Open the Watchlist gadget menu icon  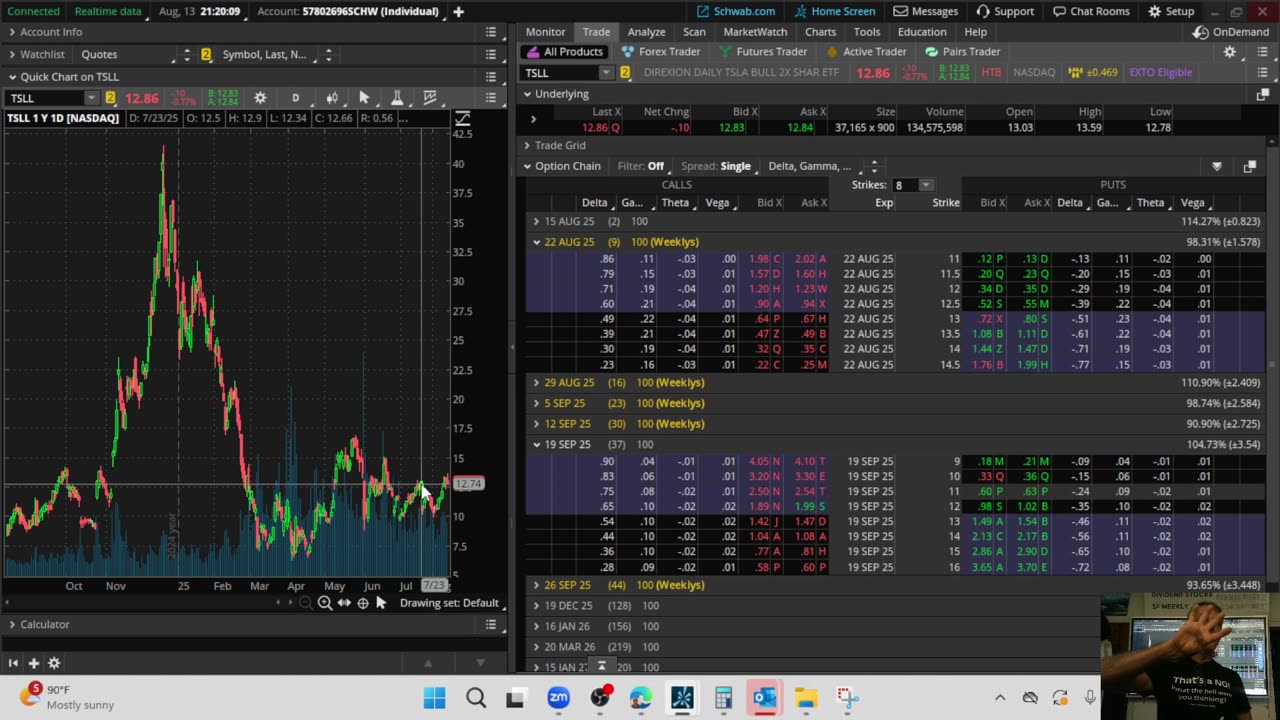pyautogui.click(x=491, y=54)
